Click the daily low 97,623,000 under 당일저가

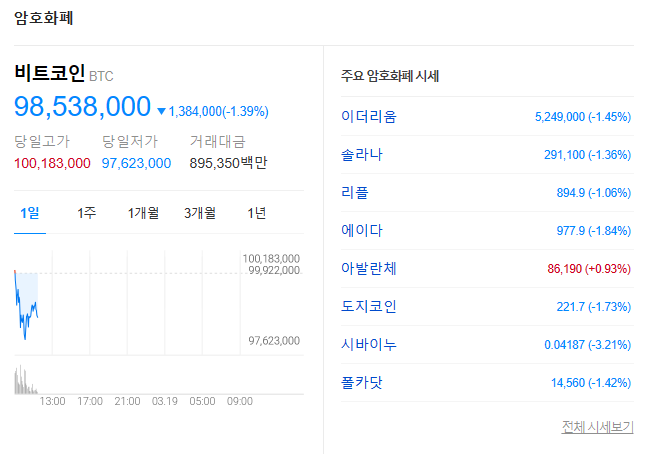pyautogui.click(x=136, y=163)
